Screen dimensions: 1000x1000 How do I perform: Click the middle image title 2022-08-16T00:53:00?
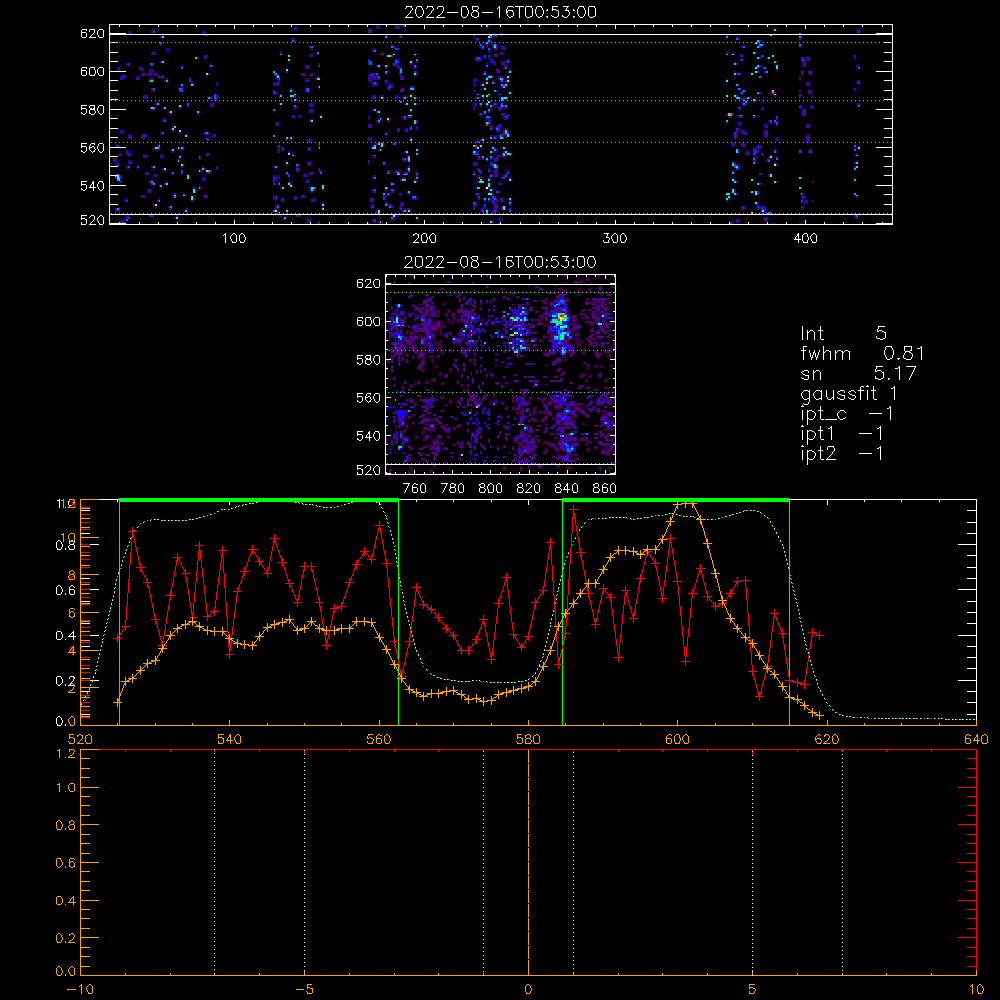[500, 262]
